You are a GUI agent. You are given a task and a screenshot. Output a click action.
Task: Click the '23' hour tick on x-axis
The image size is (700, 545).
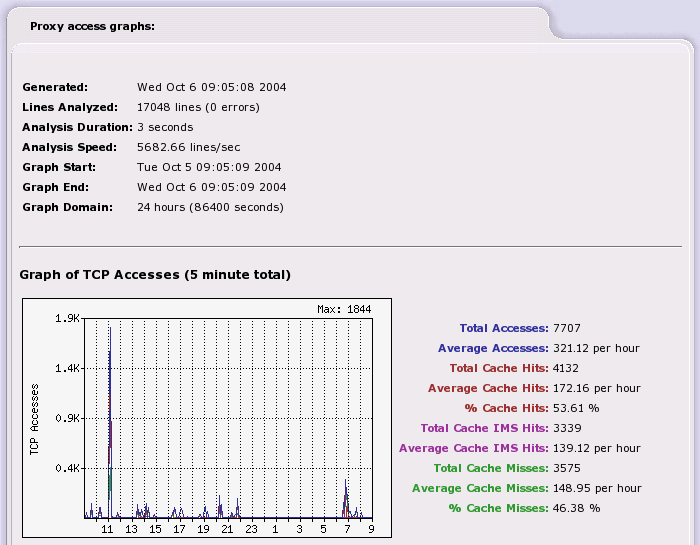252,529
